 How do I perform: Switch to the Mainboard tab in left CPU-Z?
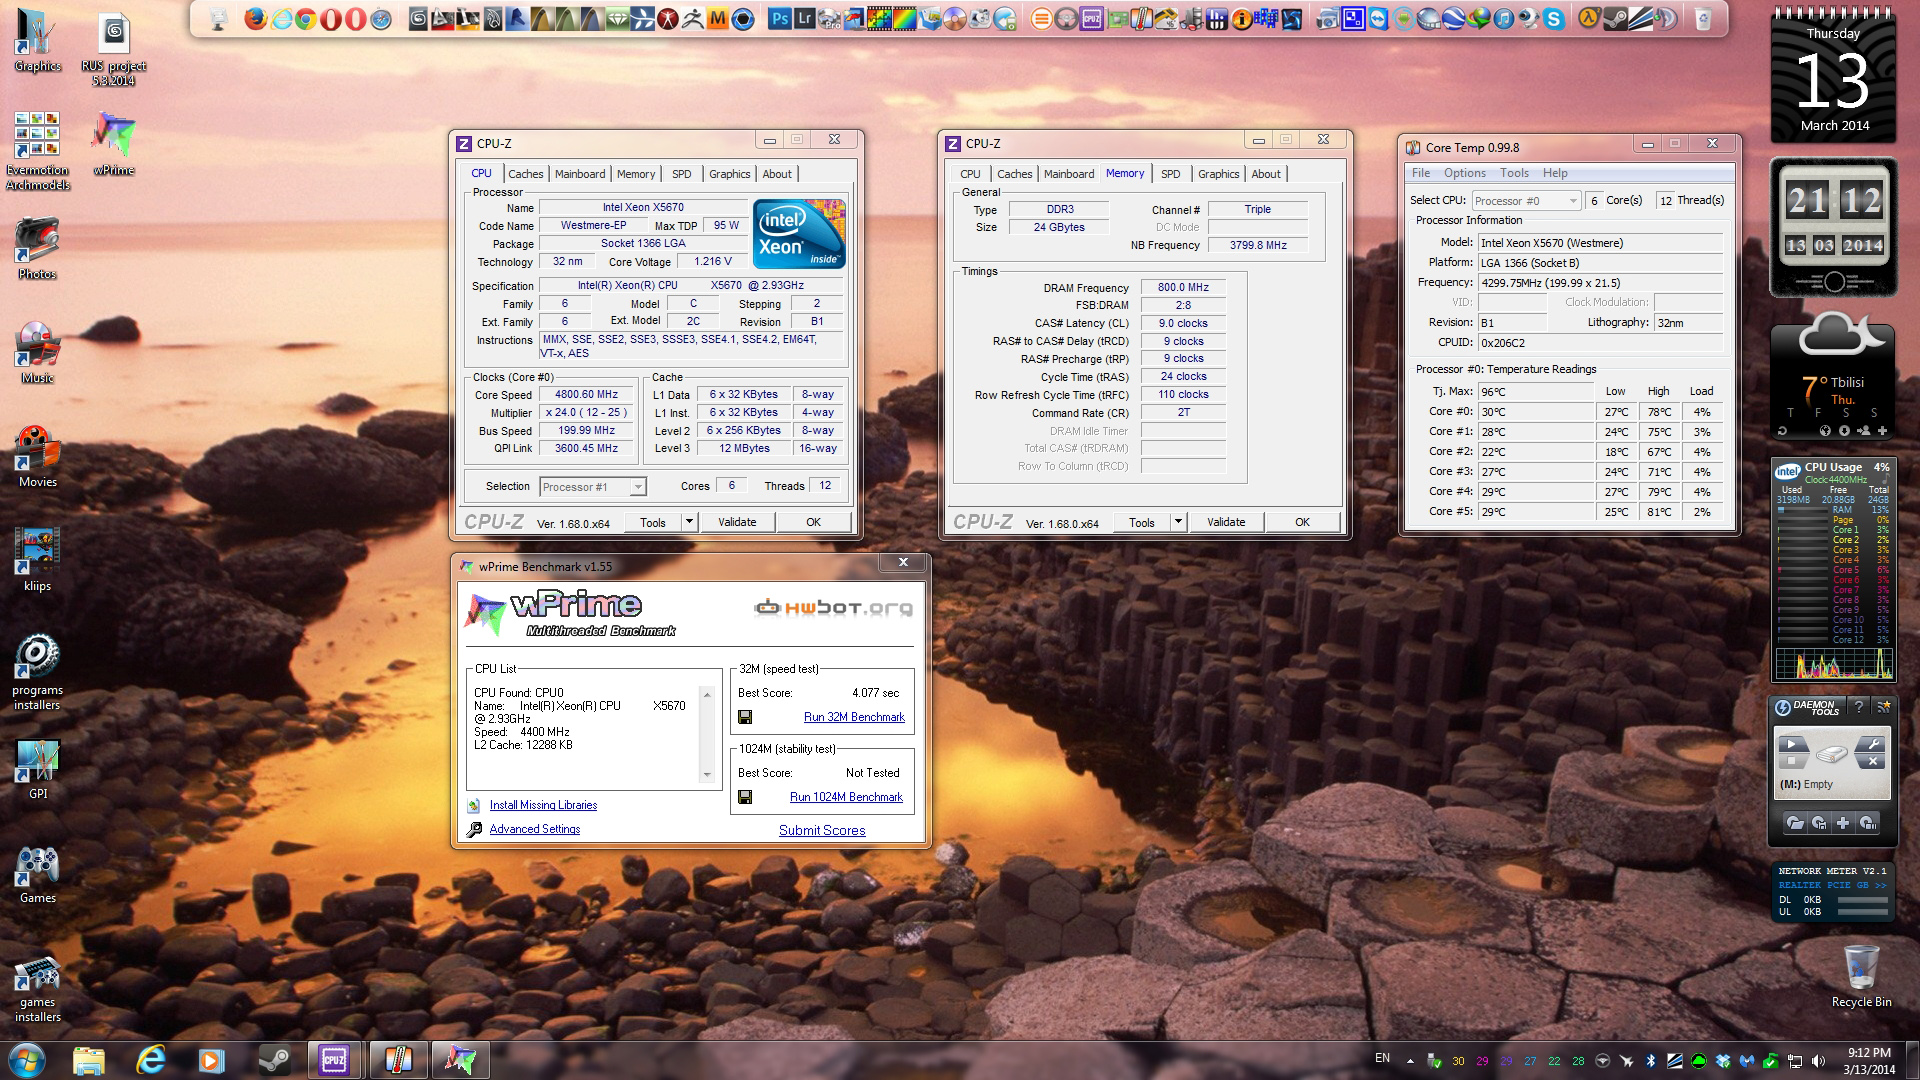click(580, 174)
